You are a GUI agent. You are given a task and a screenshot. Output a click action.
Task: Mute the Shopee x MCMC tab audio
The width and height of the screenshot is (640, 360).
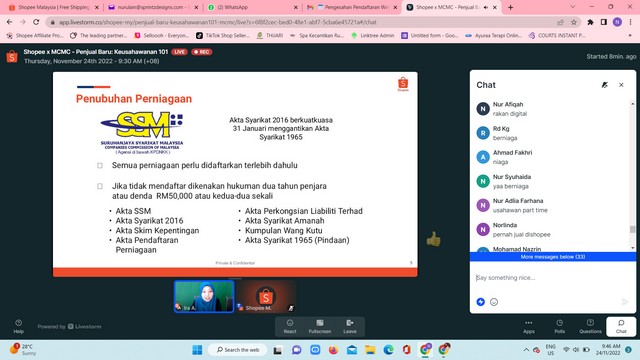tap(486, 7)
